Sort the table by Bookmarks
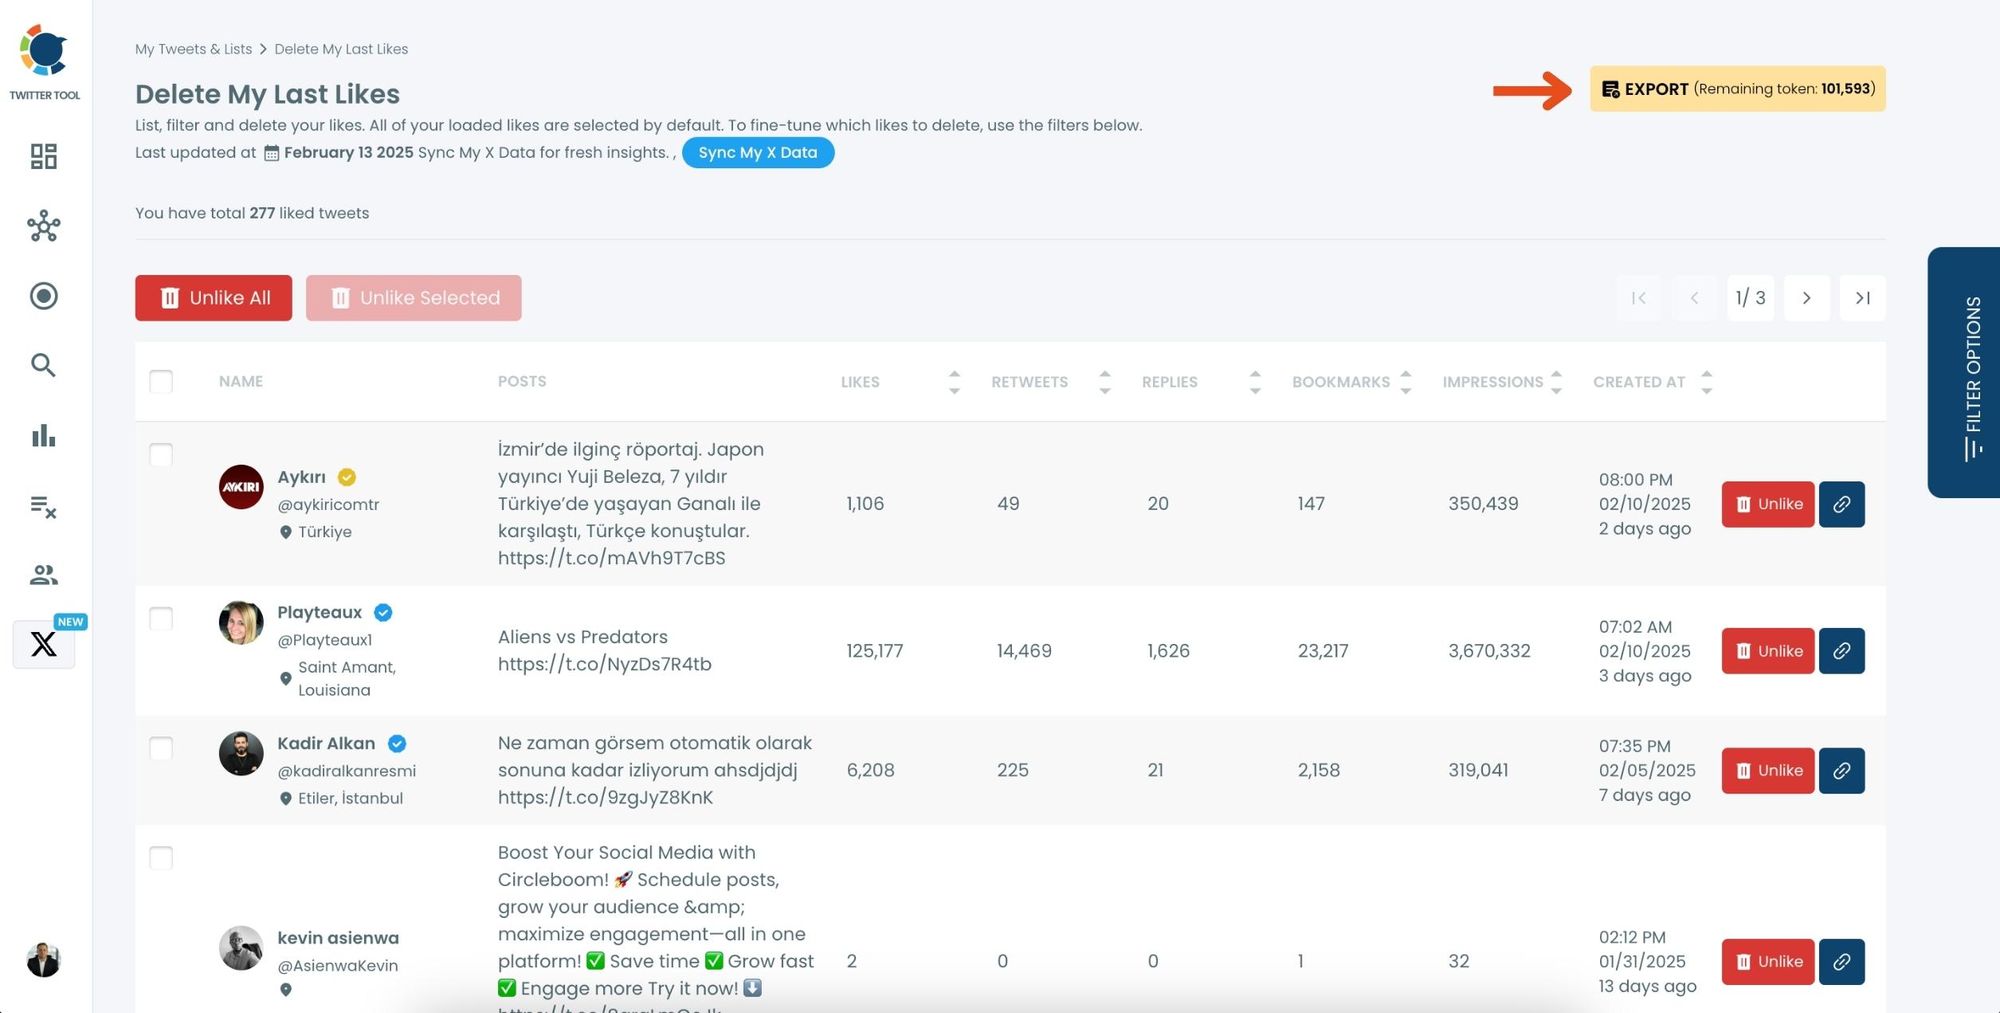 coord(1406,382)
